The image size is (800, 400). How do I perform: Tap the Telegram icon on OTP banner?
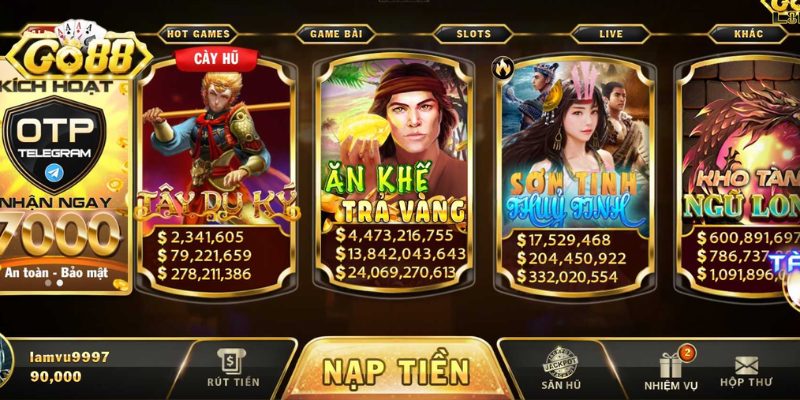[x=55, y=172]
